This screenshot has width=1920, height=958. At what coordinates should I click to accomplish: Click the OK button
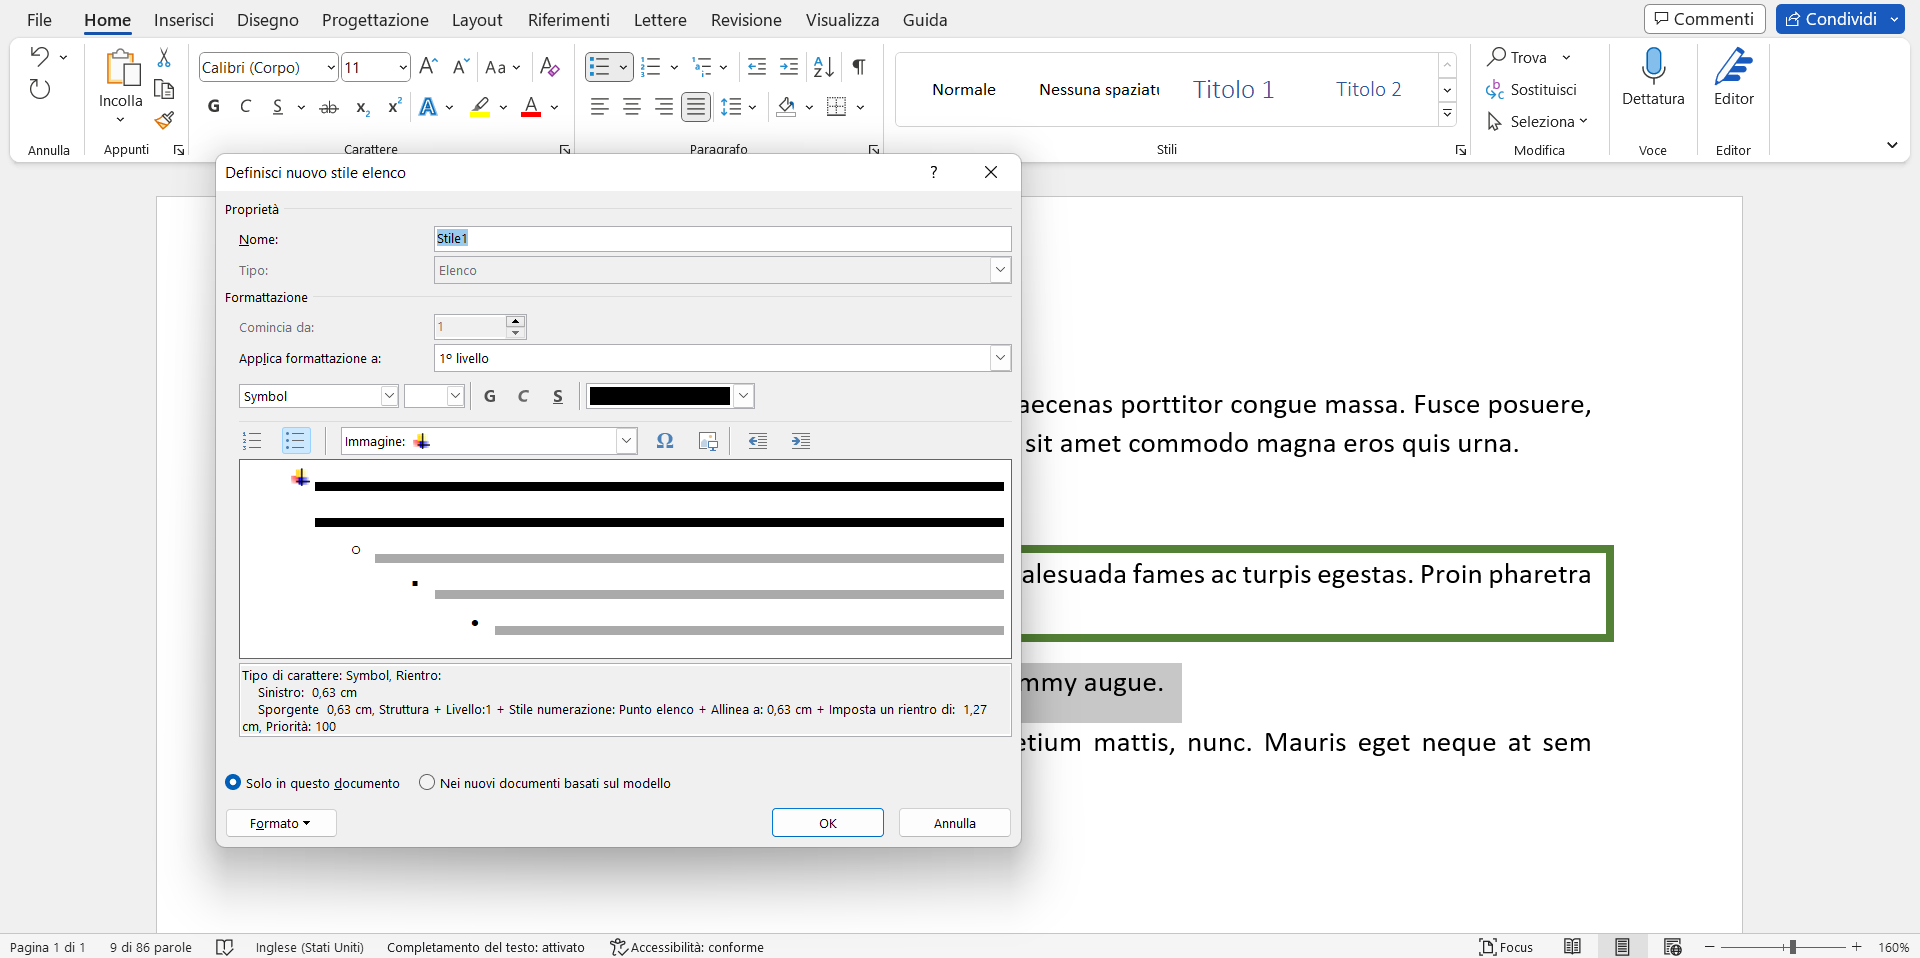click(x=827, y=823)
